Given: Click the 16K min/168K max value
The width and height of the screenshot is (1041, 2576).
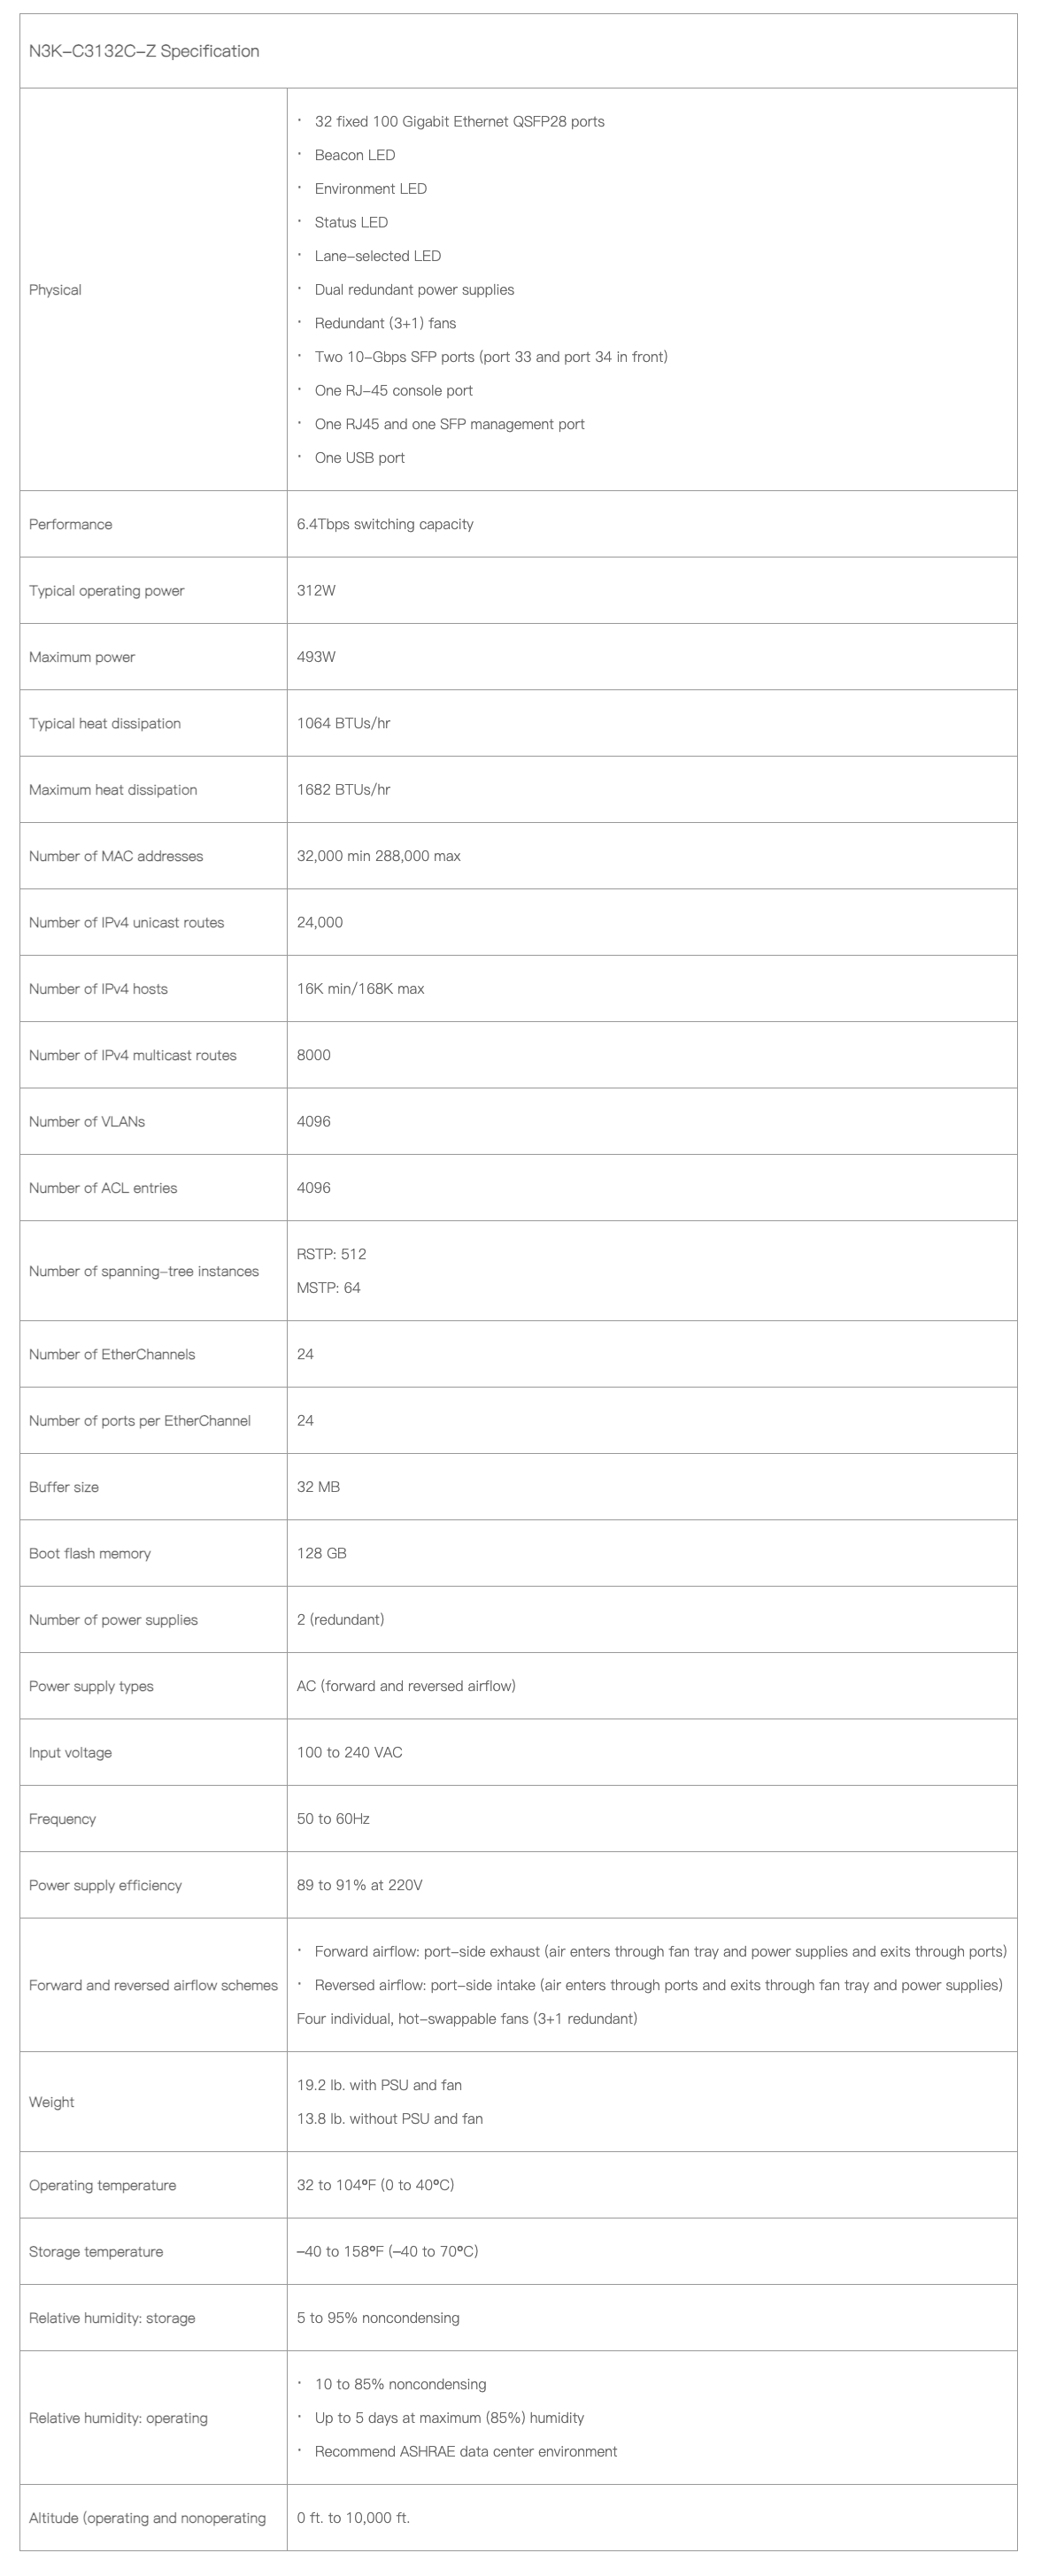Looking at the screenshot, I should pos(360,989).
